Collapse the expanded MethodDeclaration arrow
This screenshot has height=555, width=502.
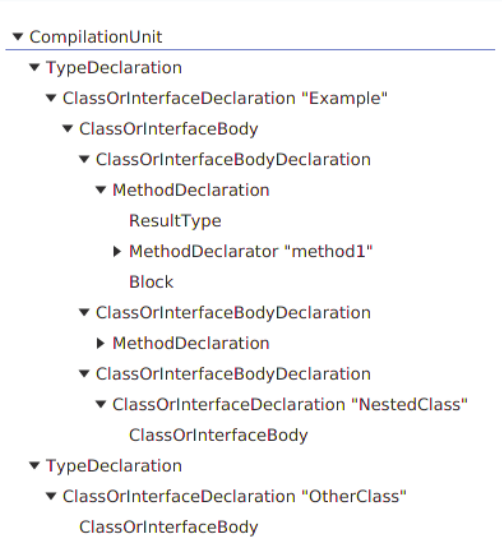[x=101, y=190]
